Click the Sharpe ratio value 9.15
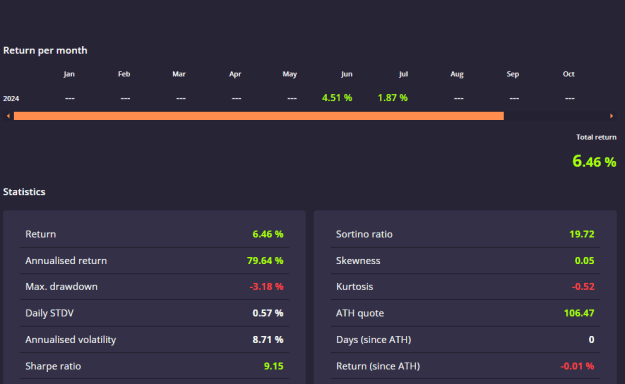The width and height of the screenshot is (625, 384). click(273, 366)
